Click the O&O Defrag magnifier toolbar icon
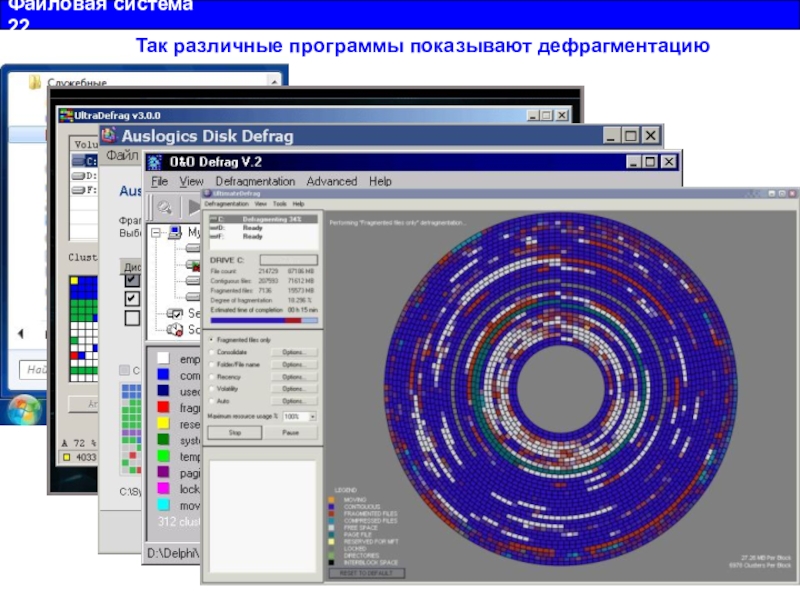800x600 pixels. (163, 207)
